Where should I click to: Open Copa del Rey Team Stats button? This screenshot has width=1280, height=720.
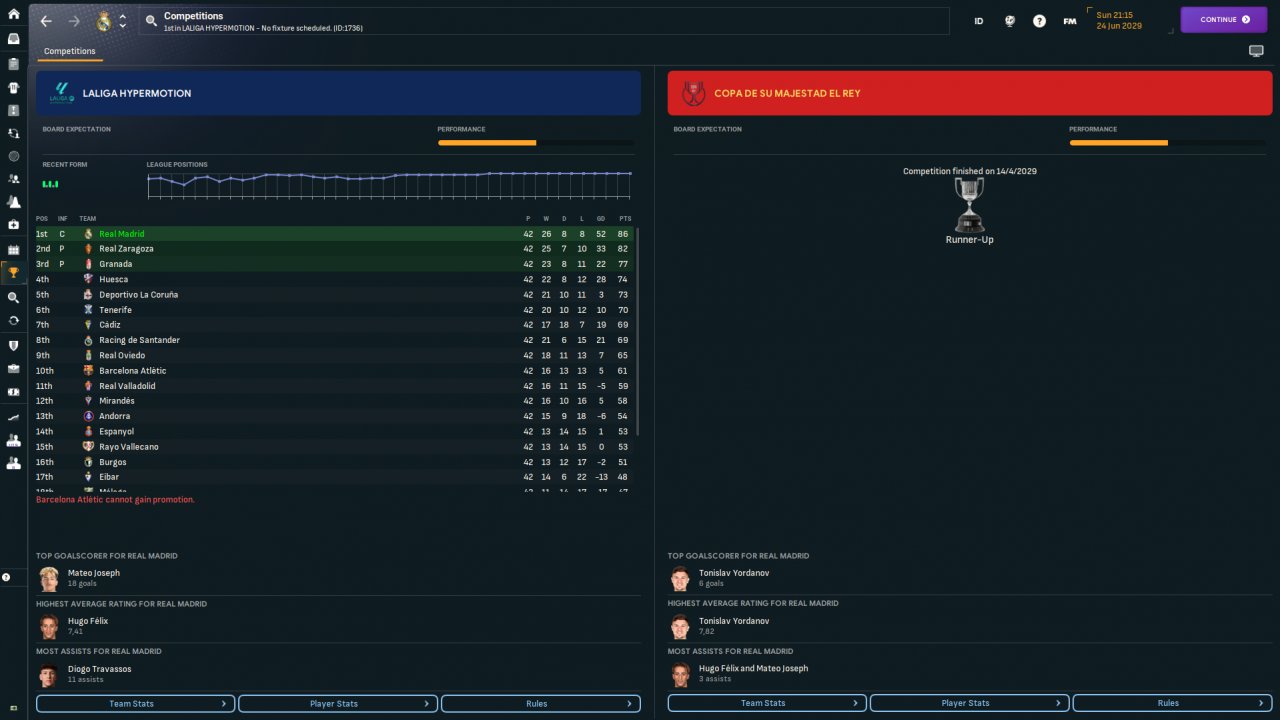(x=767, y=703)
